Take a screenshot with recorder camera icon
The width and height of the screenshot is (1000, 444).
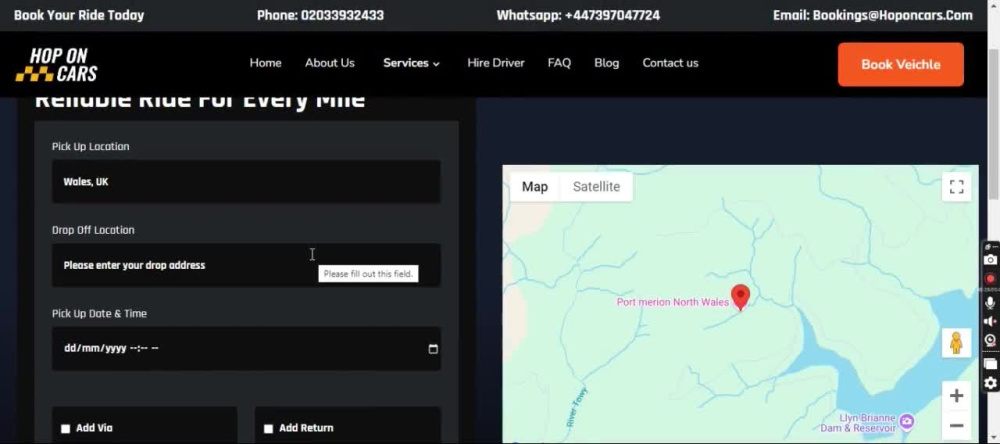(x=990, y=260)
